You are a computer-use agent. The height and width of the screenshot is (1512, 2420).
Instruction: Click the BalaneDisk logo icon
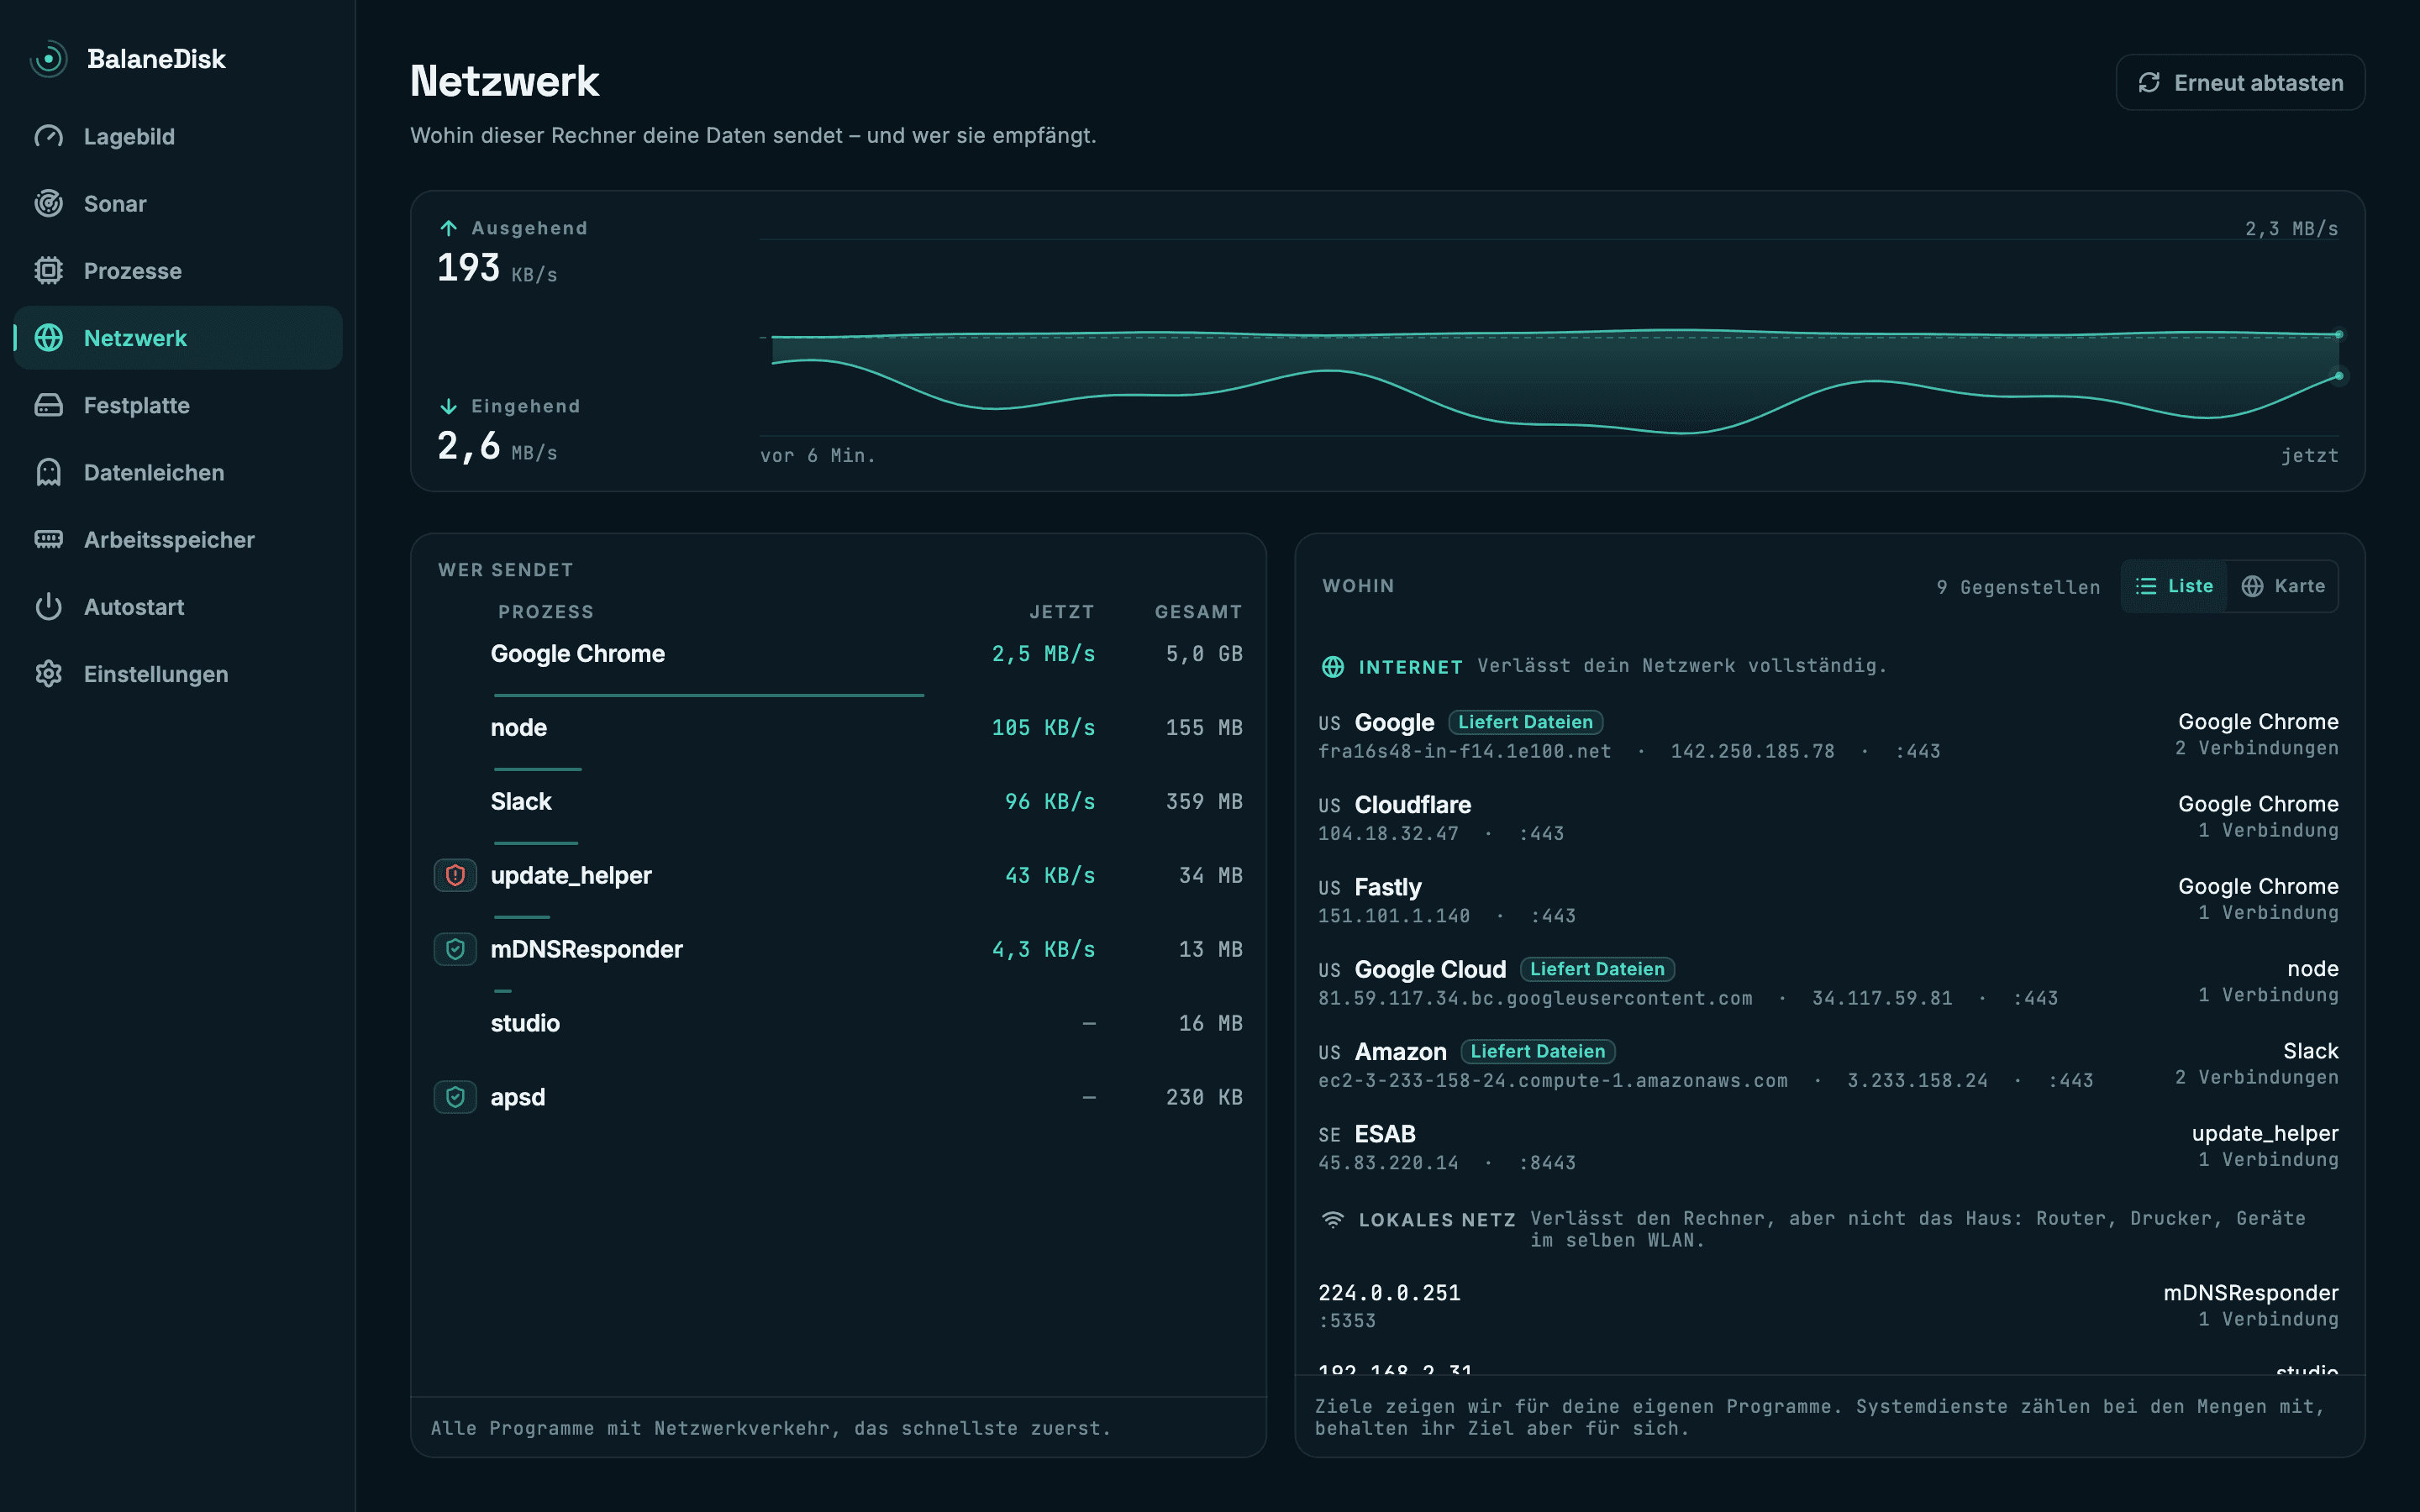(x=48, y=59)
